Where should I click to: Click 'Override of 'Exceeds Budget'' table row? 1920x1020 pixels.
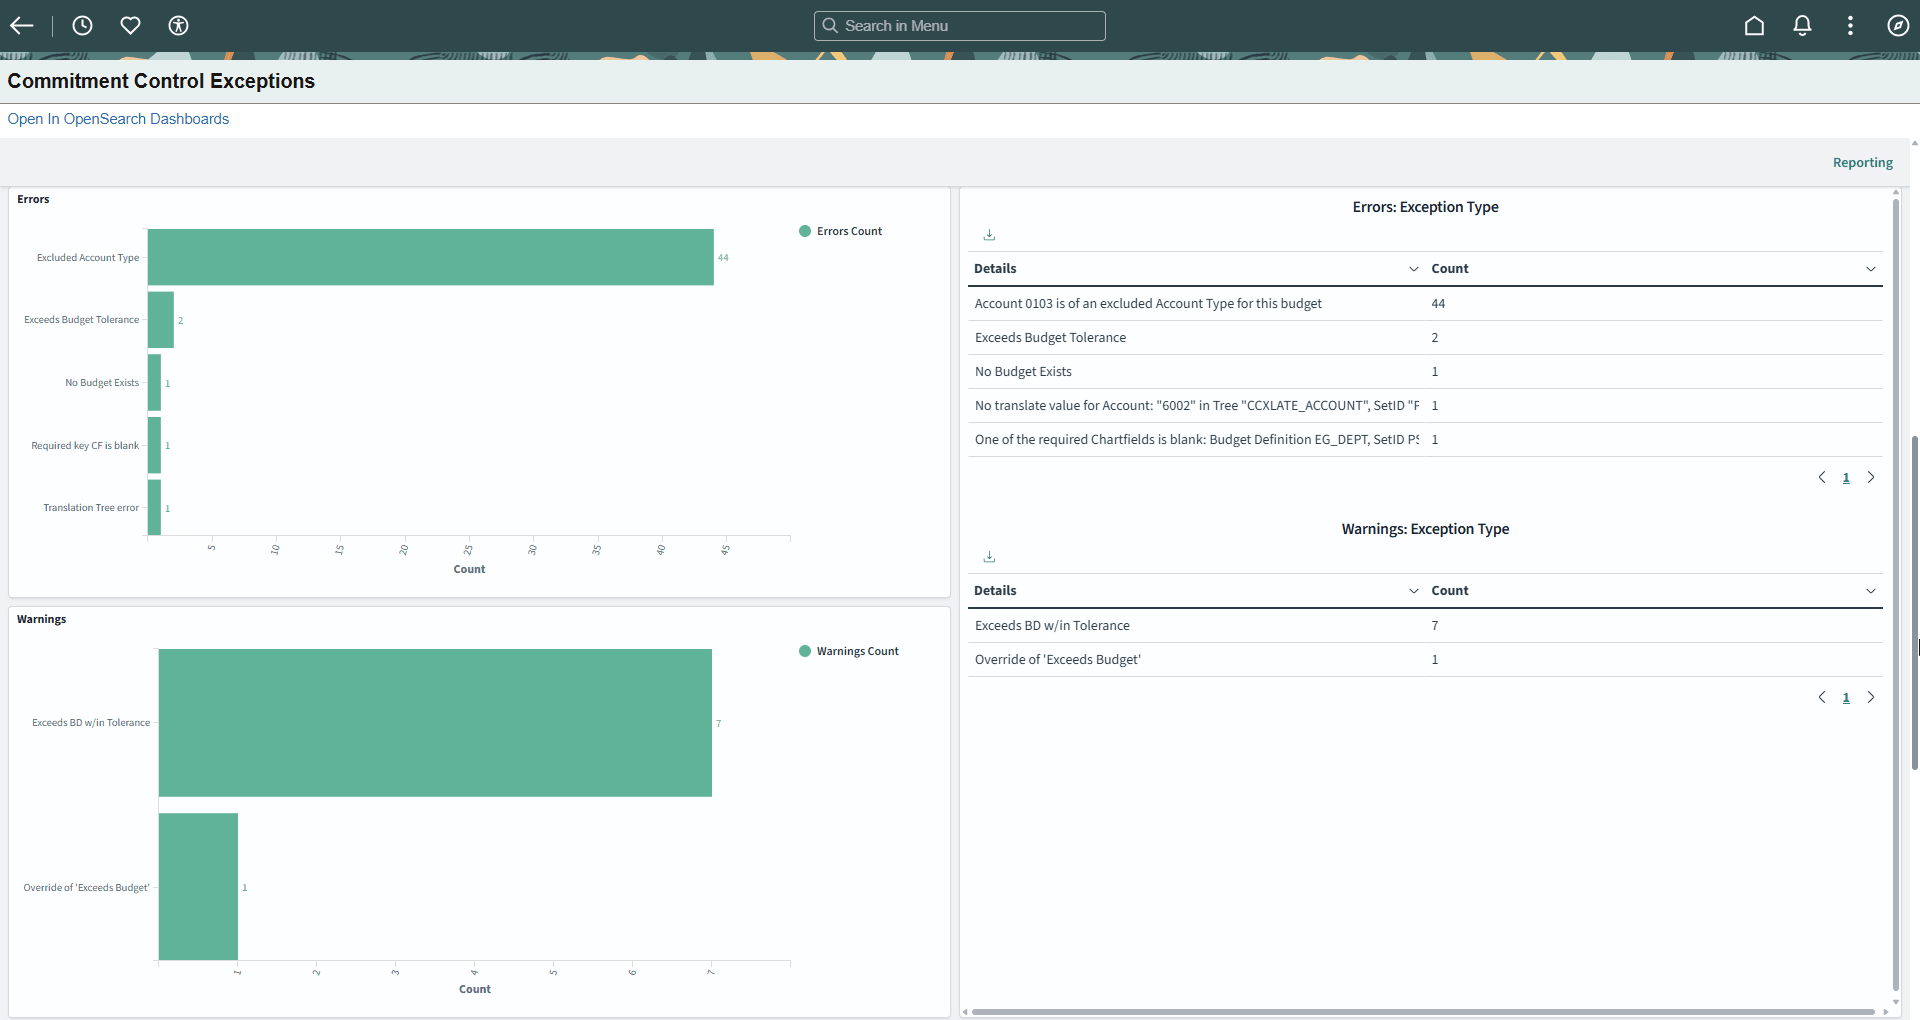pyautogui.click(x=1425, y=660)
